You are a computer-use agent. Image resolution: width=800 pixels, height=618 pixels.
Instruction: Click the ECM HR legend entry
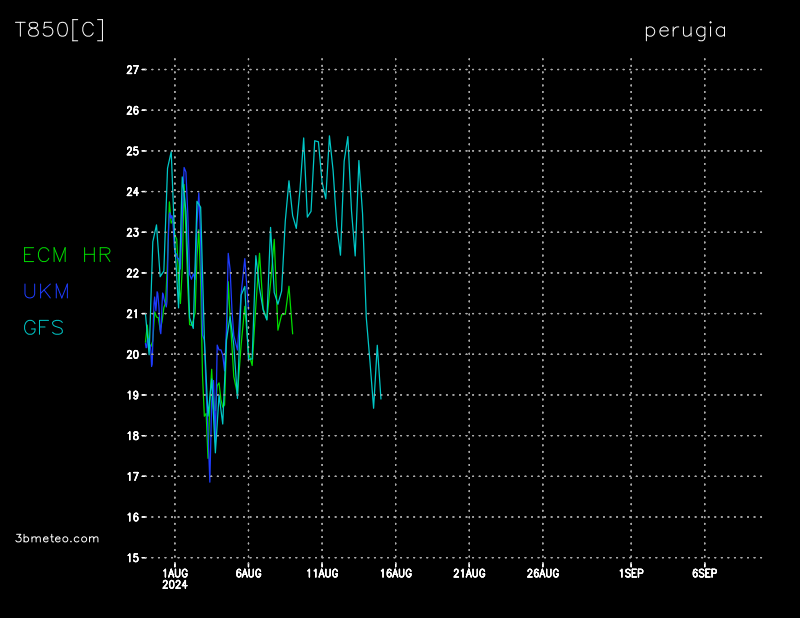pyautogui.click(x=67, y=256)
